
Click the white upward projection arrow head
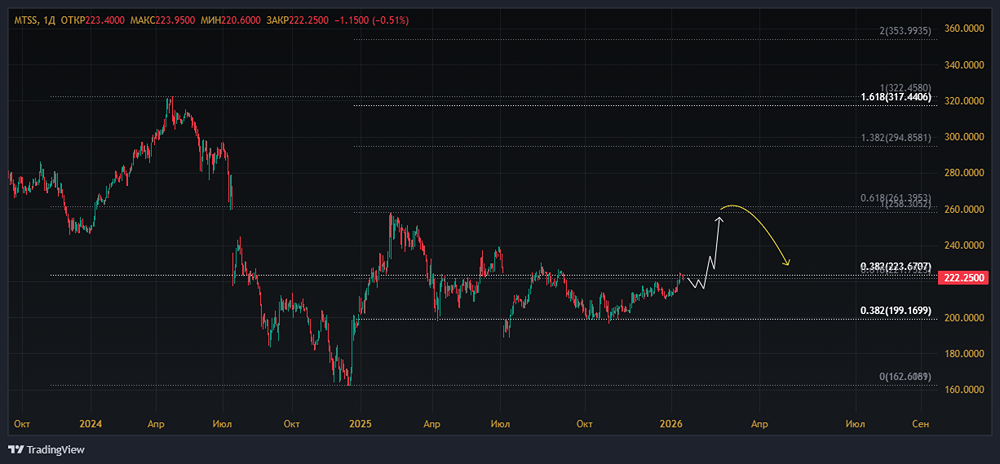tap(719, 217)
